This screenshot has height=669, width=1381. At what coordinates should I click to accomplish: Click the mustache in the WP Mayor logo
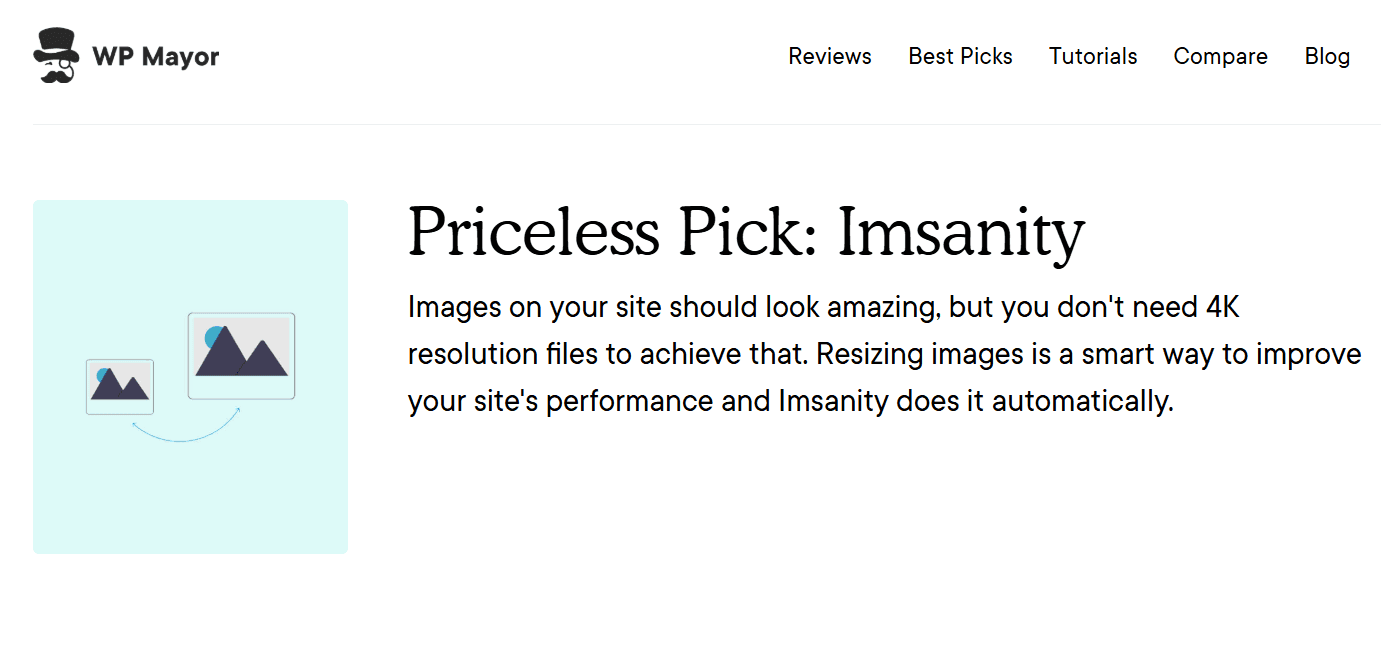pos(56,74)
